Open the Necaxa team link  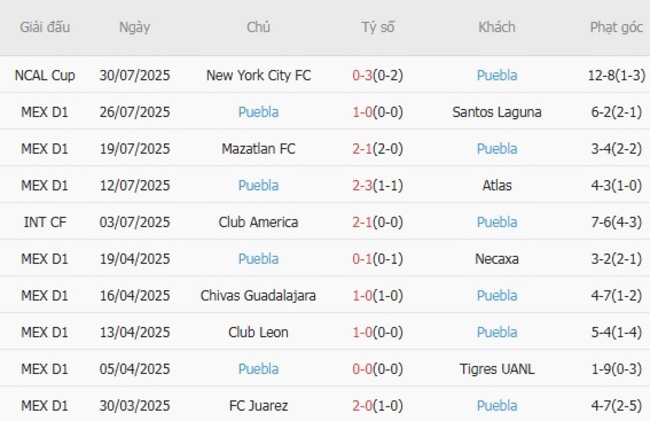point(497,259)
